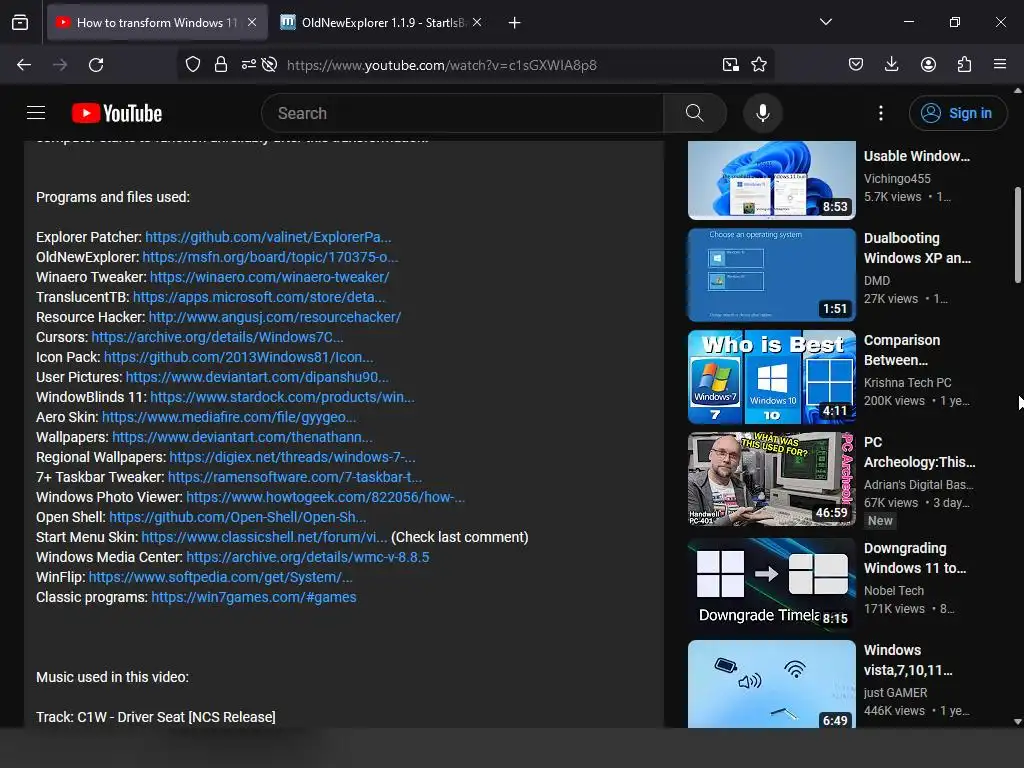This screenshot has height=768, width=1024.
Task: Open the 'Downgrading Windows 11 to...' video title
Action: coord(915,558)
